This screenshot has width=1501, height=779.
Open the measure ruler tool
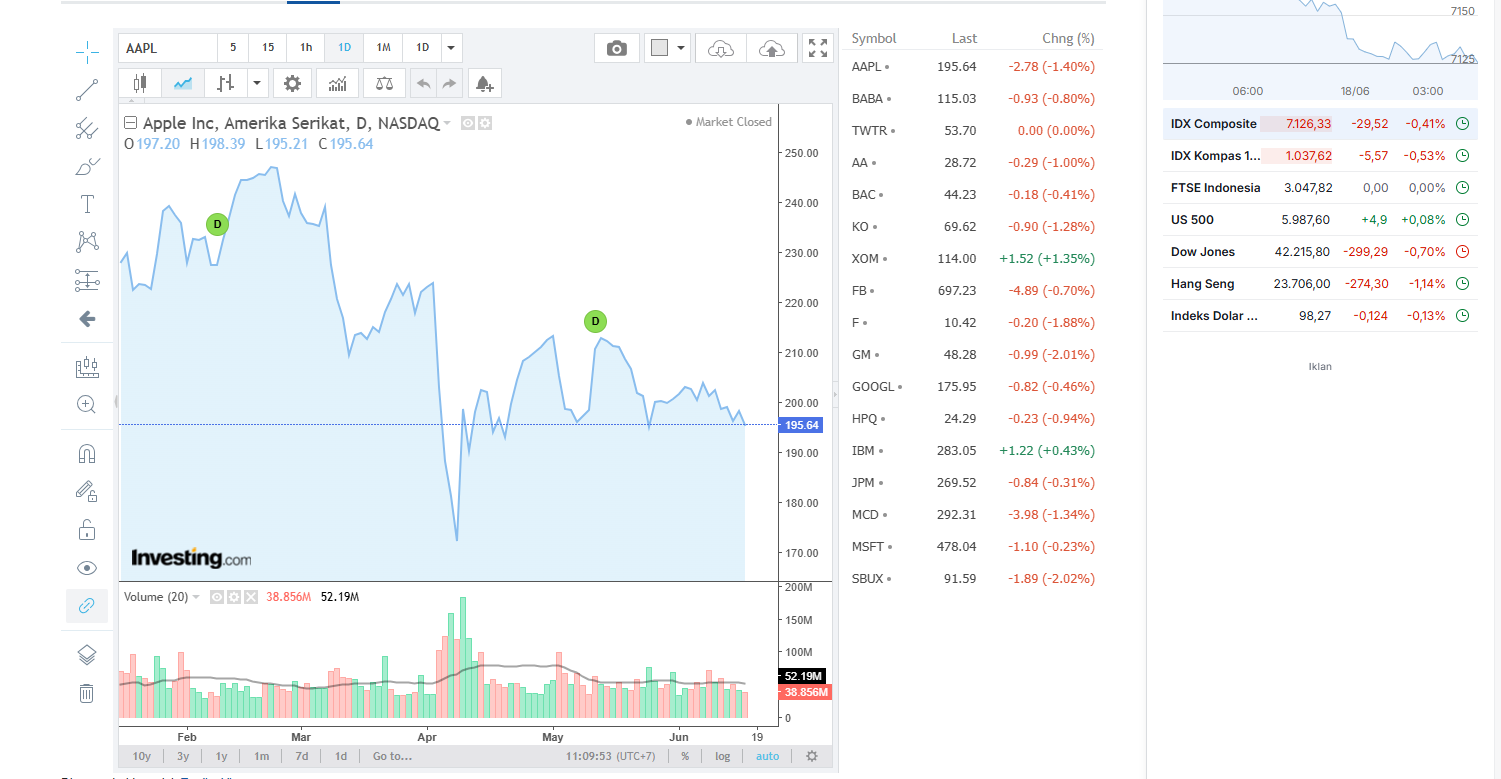click(87, 367)
